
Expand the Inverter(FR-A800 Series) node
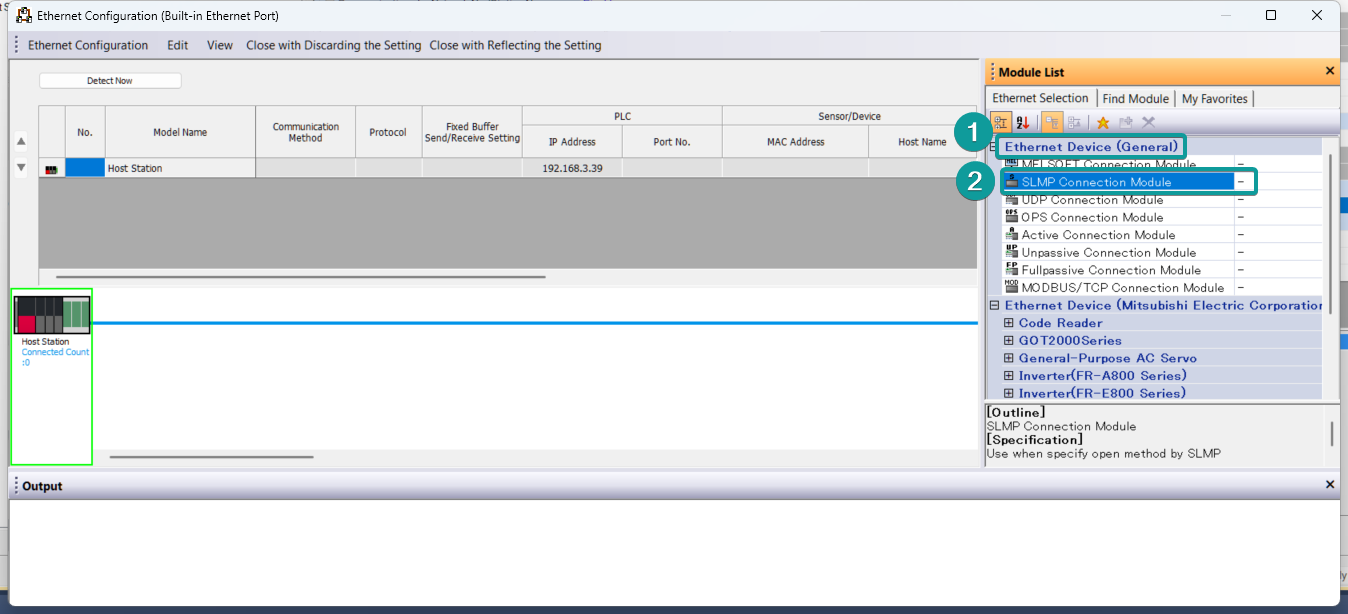[x=1008, y=376]
